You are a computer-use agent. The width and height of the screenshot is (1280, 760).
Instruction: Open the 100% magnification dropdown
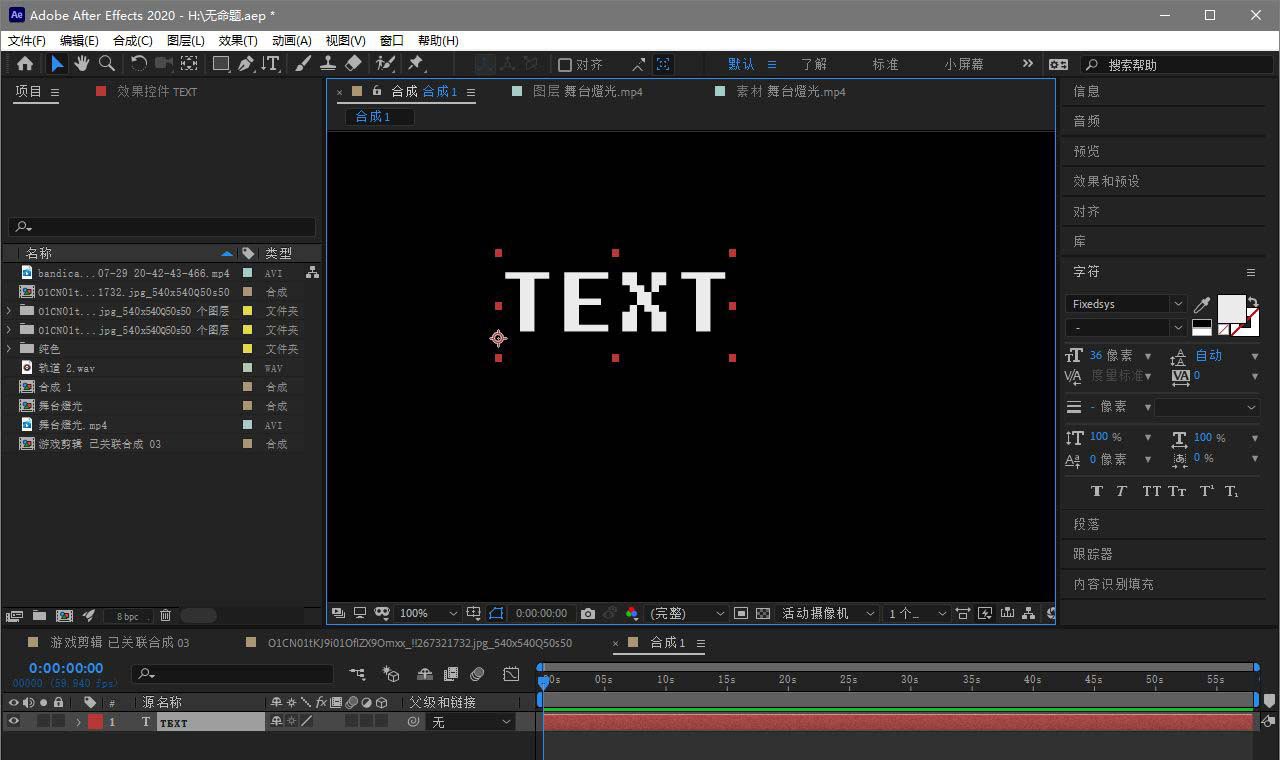point(453,613)
